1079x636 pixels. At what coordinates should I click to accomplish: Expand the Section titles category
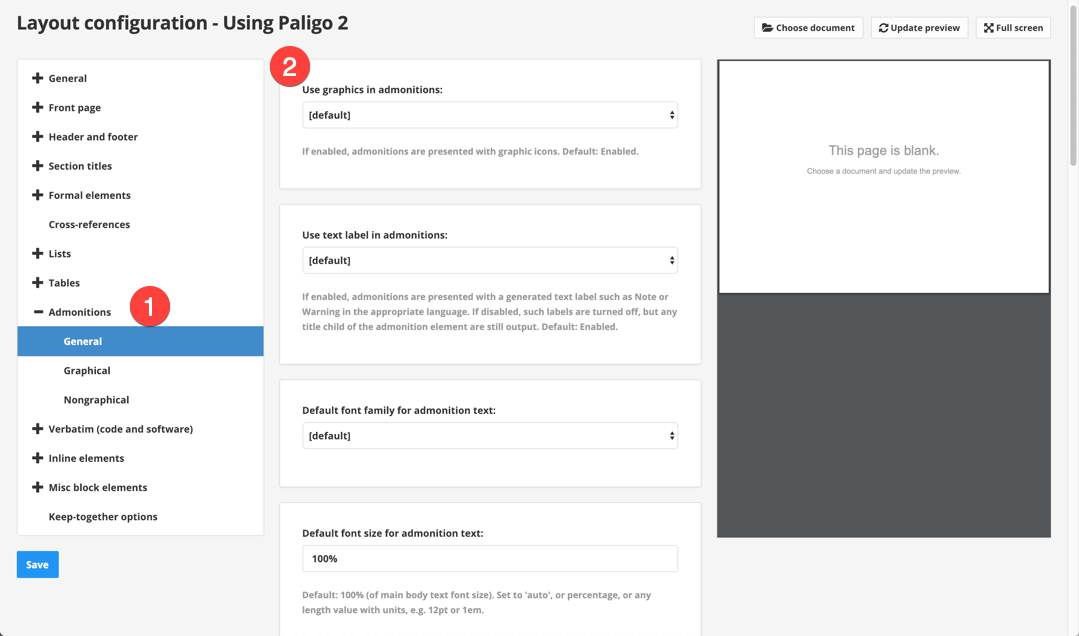pos(80,166)
